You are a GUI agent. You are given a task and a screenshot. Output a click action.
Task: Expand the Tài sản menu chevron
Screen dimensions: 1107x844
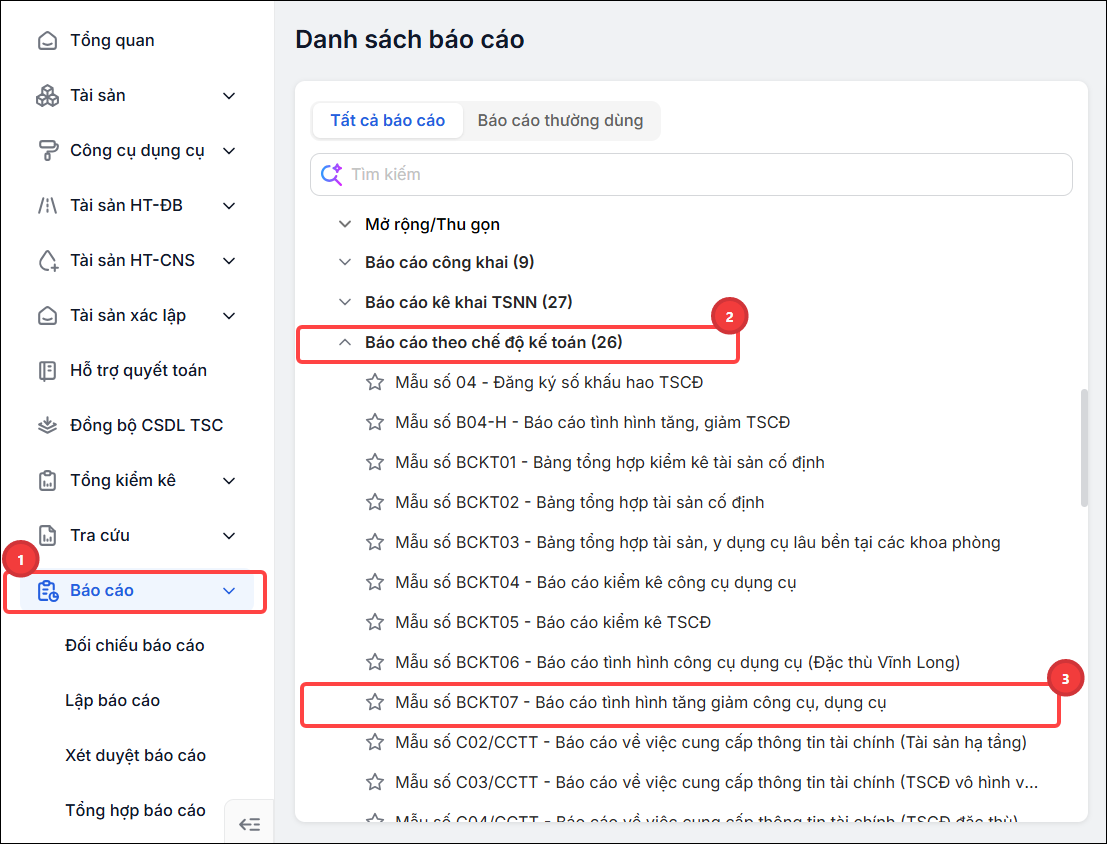tap(229, 96)
